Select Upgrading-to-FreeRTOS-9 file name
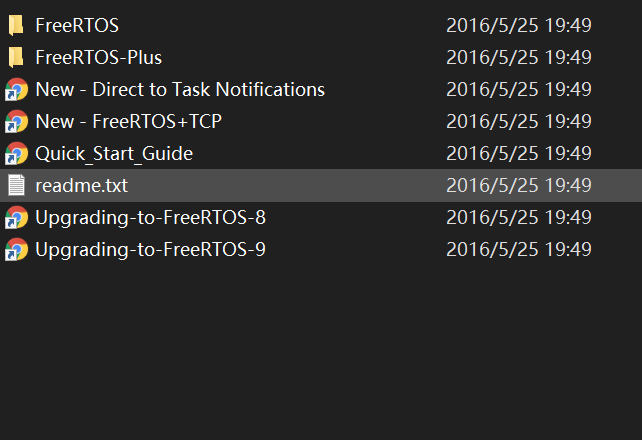Image resolution: width=642 pixels, height=440 pixels. (x=150, y=249)
